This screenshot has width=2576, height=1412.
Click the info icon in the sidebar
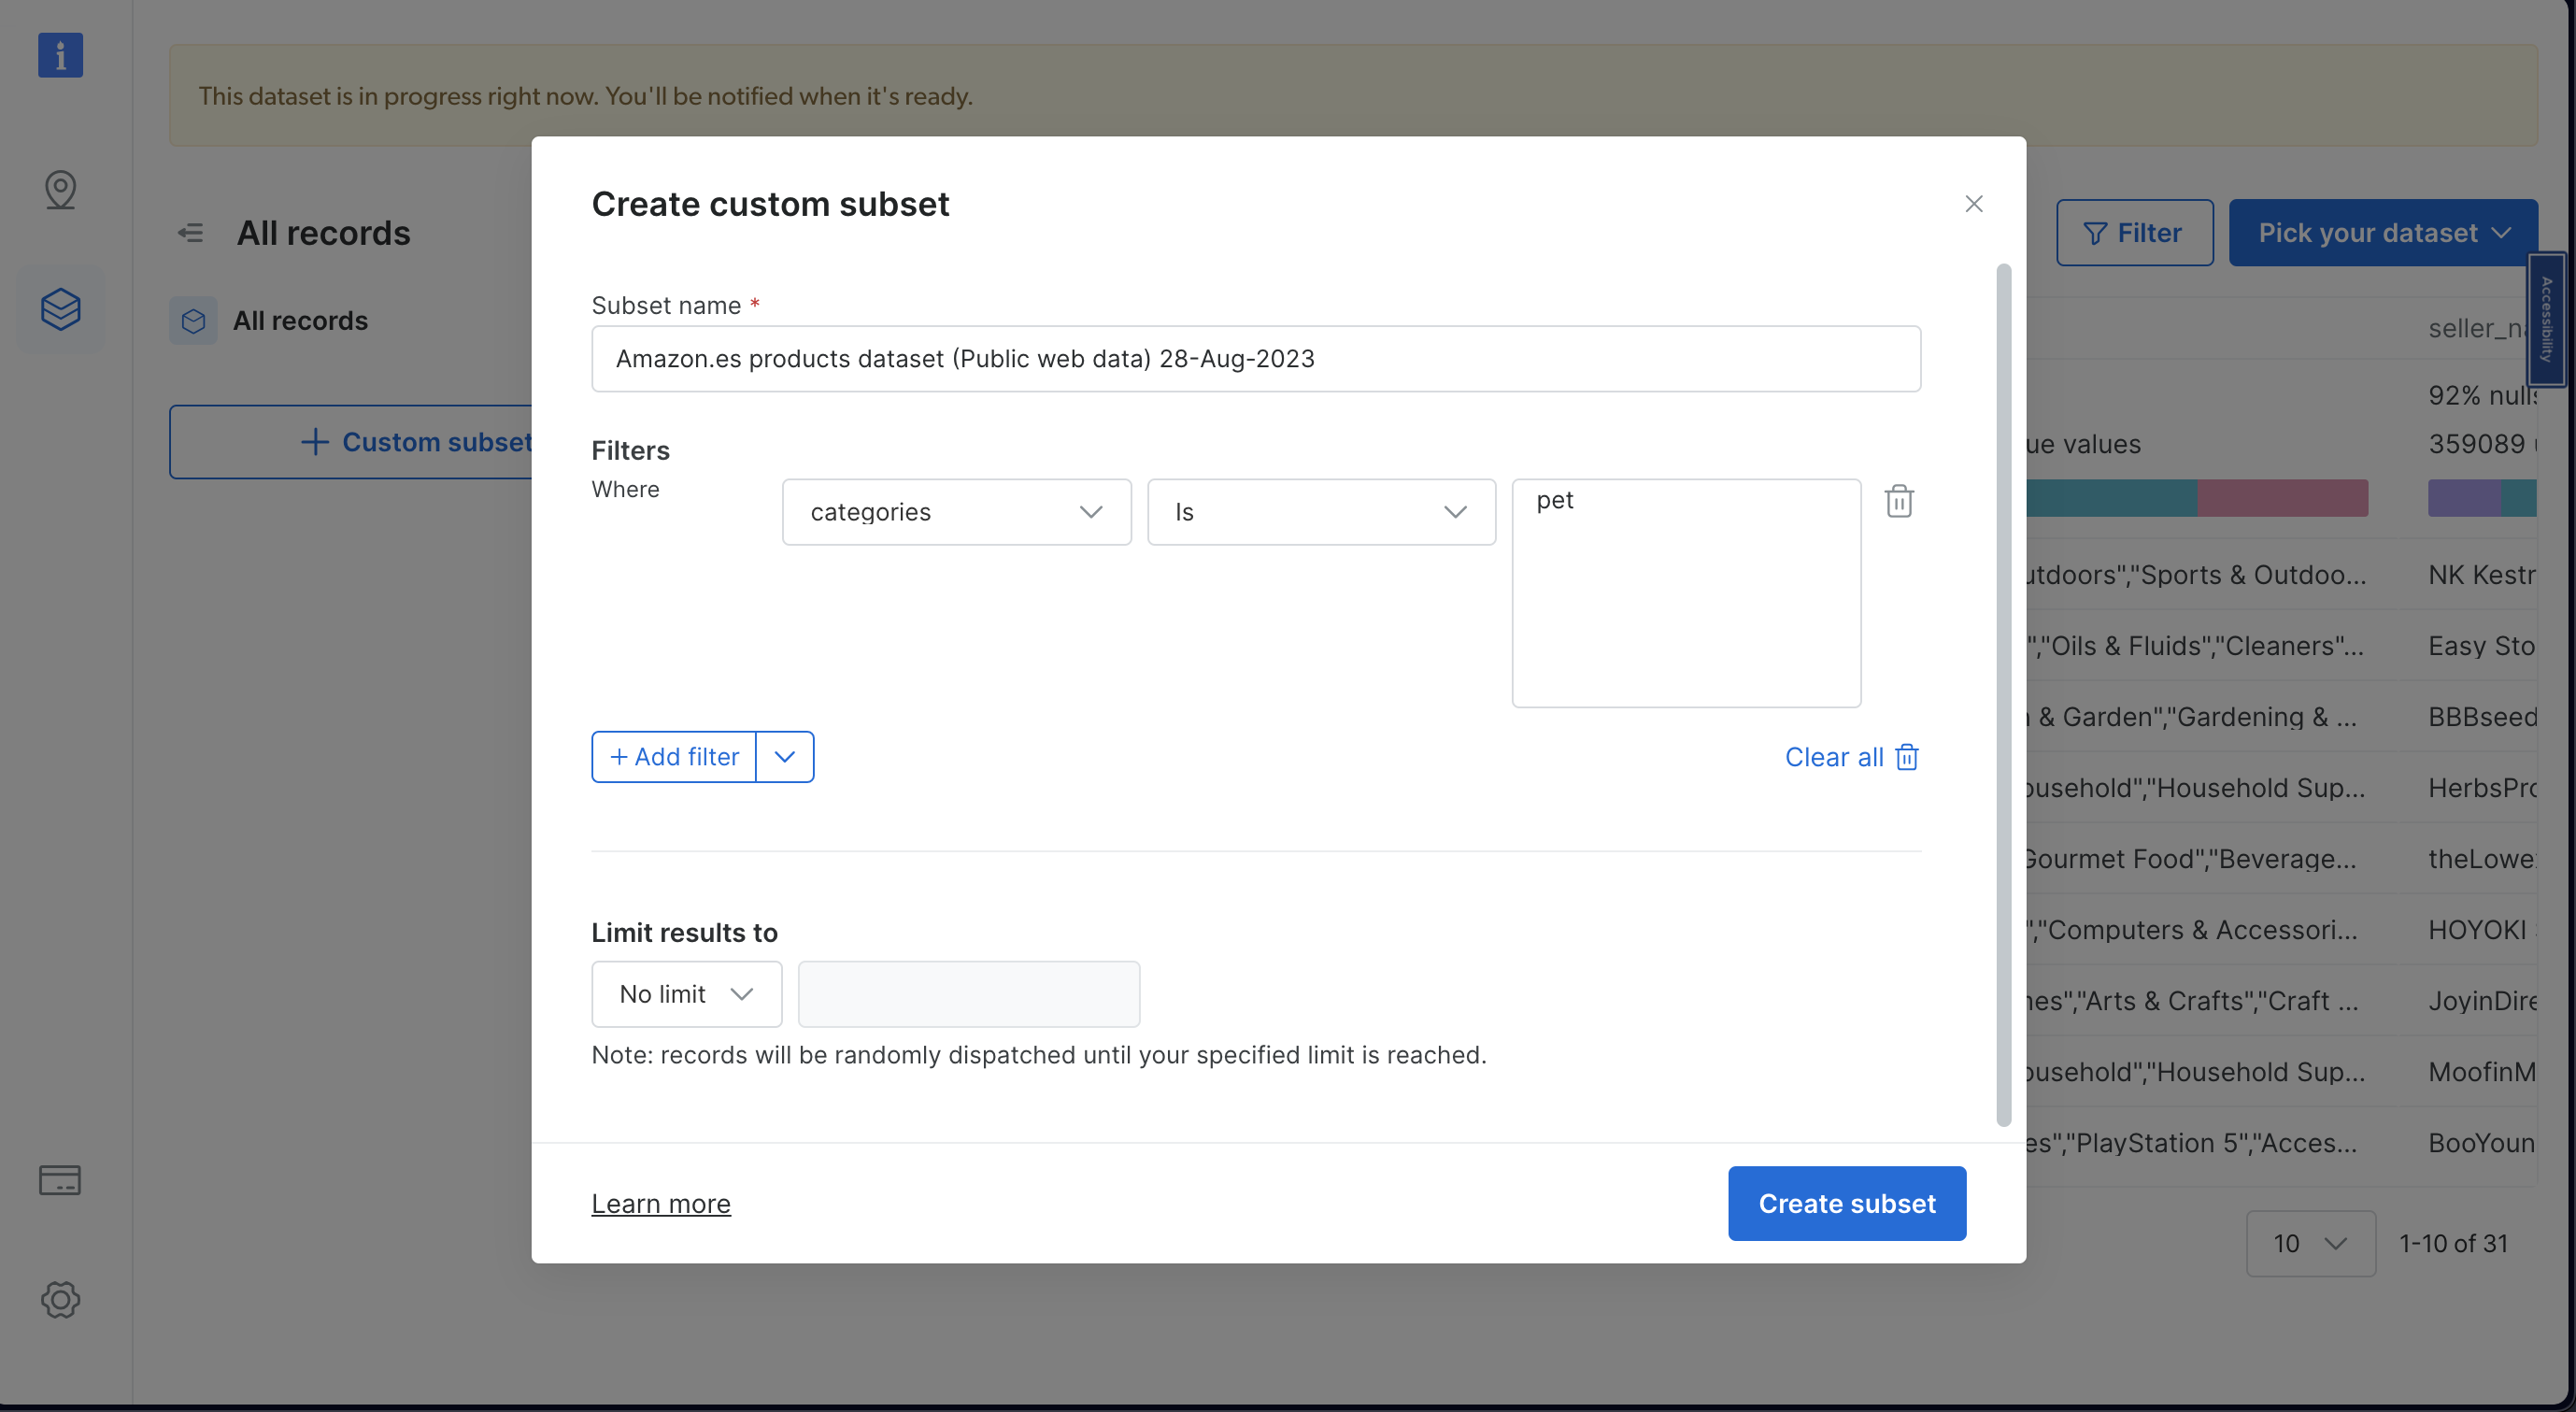pos(60,55)
